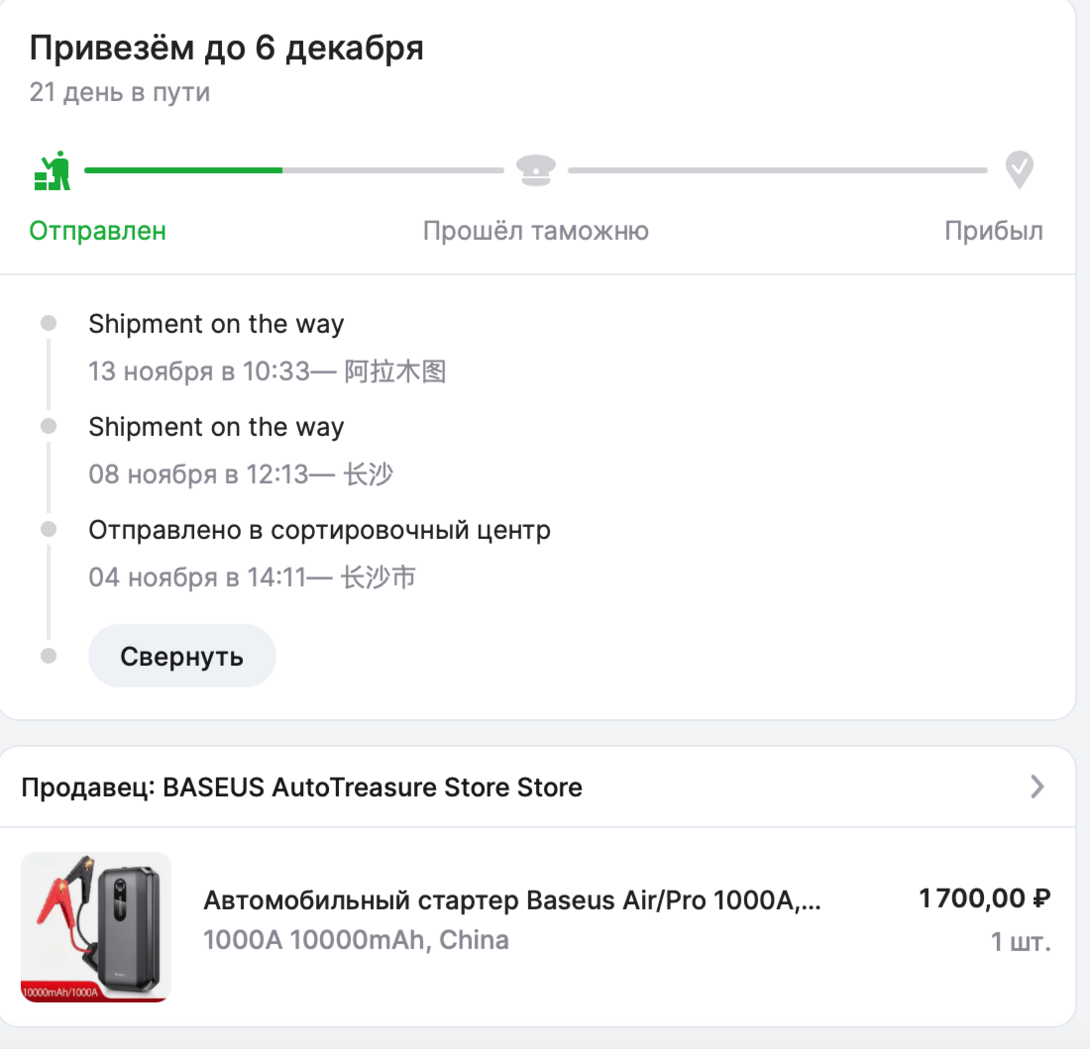
Task: Click the timeline dot for 13 November
Action: (x=48, y=324)
